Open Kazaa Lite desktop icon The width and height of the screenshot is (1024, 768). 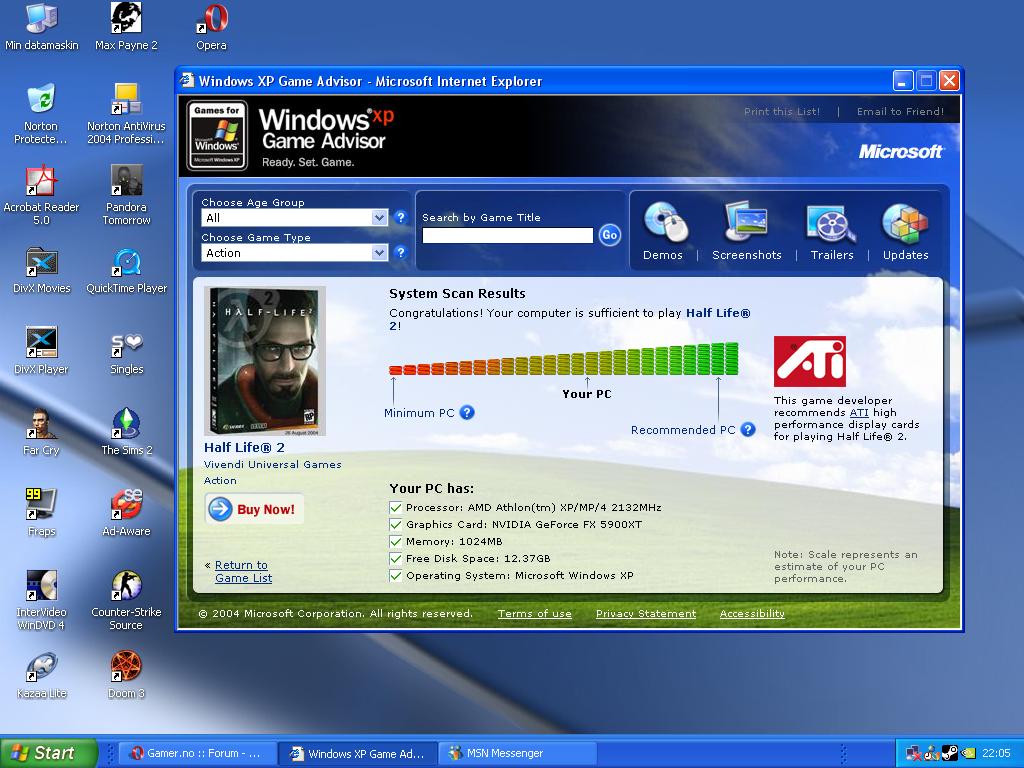[41, 675]
